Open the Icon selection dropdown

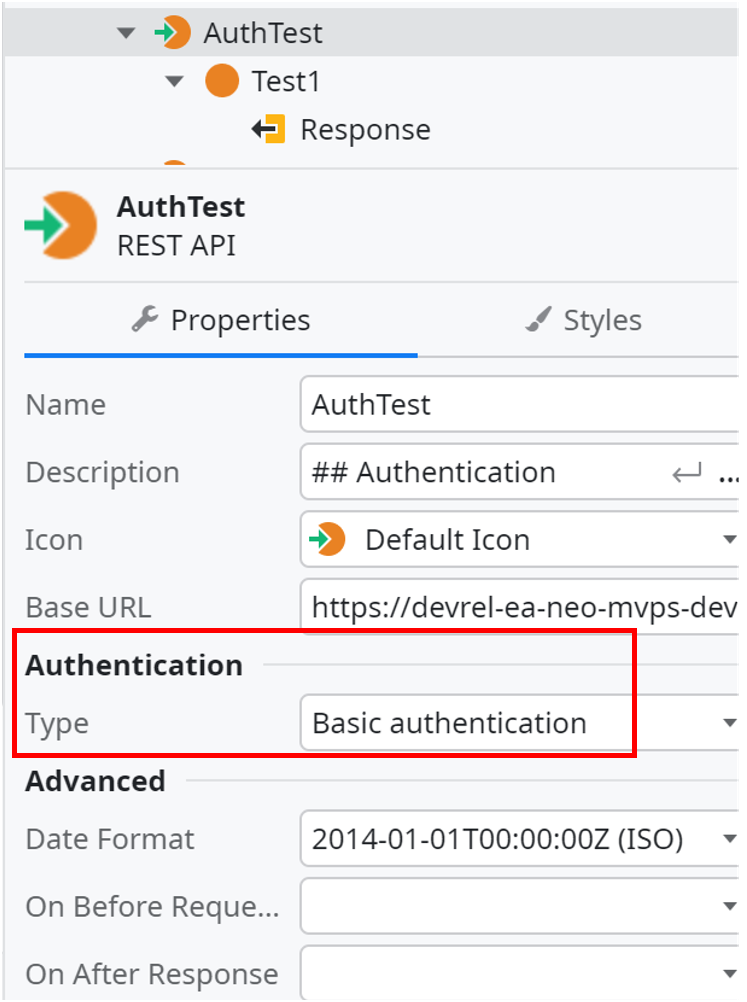[x=731, y=539]
